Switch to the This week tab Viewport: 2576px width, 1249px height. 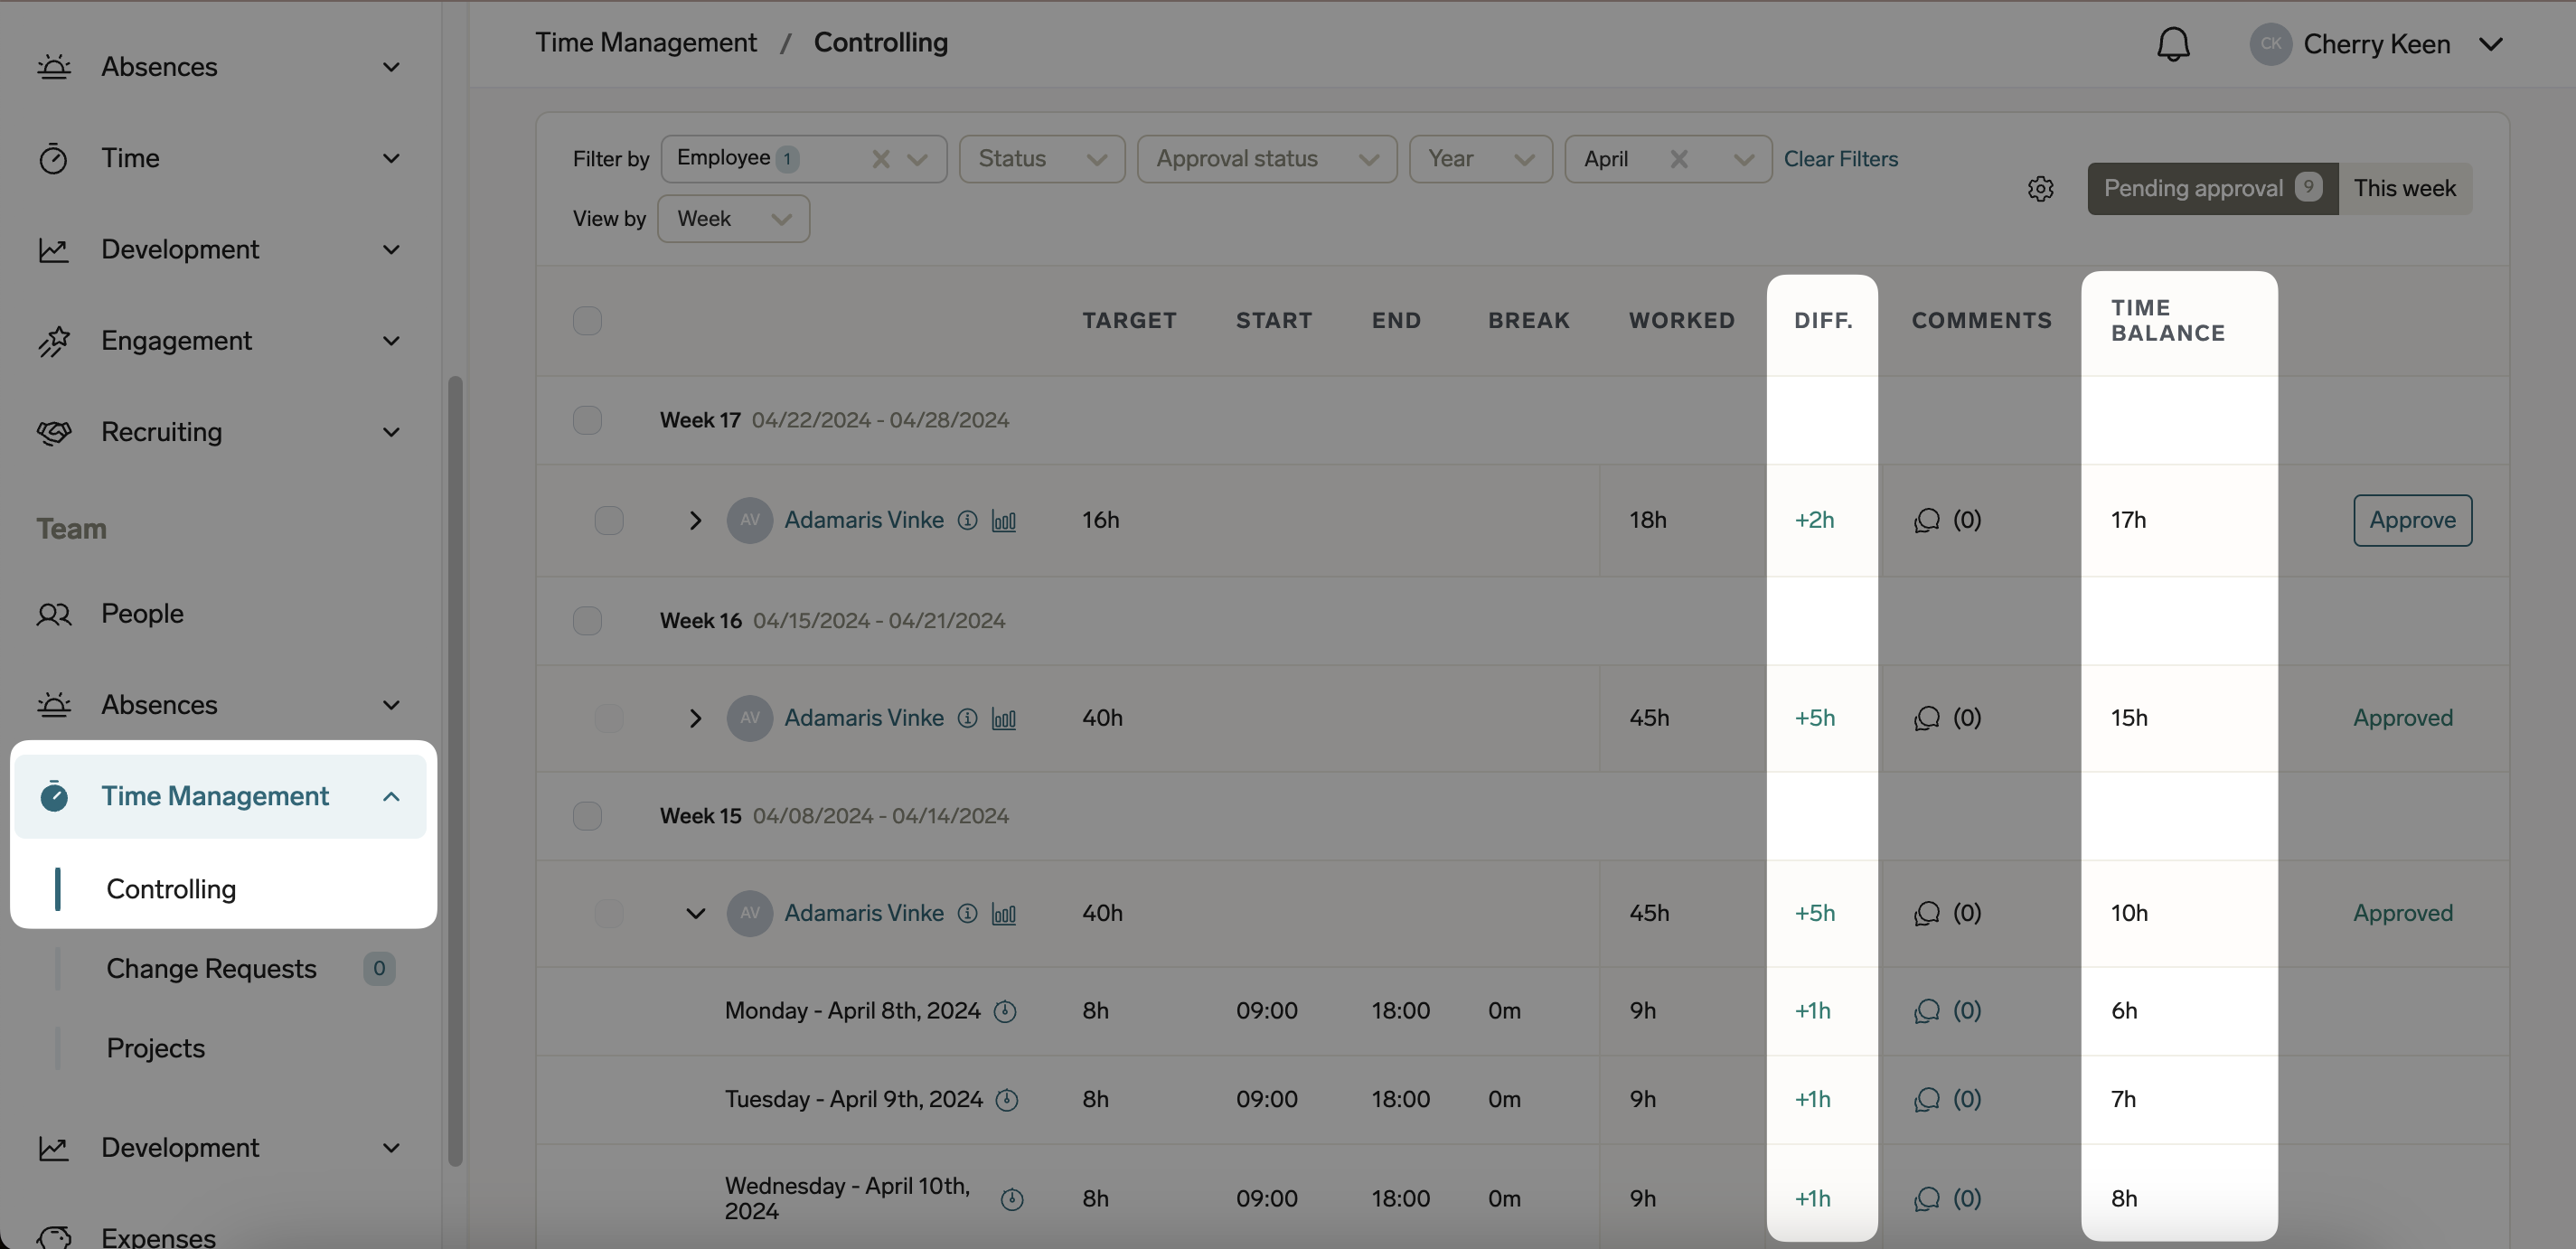(2404, 188)
